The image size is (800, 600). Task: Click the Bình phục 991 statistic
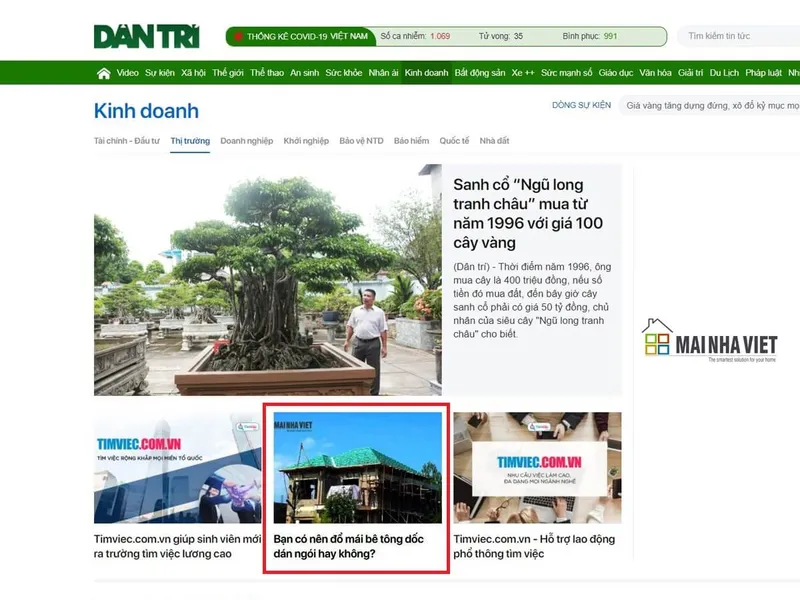[590, 36]
